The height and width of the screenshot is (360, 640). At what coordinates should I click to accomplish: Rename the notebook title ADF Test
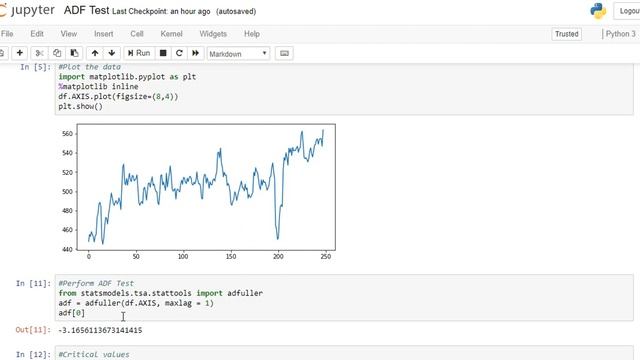point(87,10)
